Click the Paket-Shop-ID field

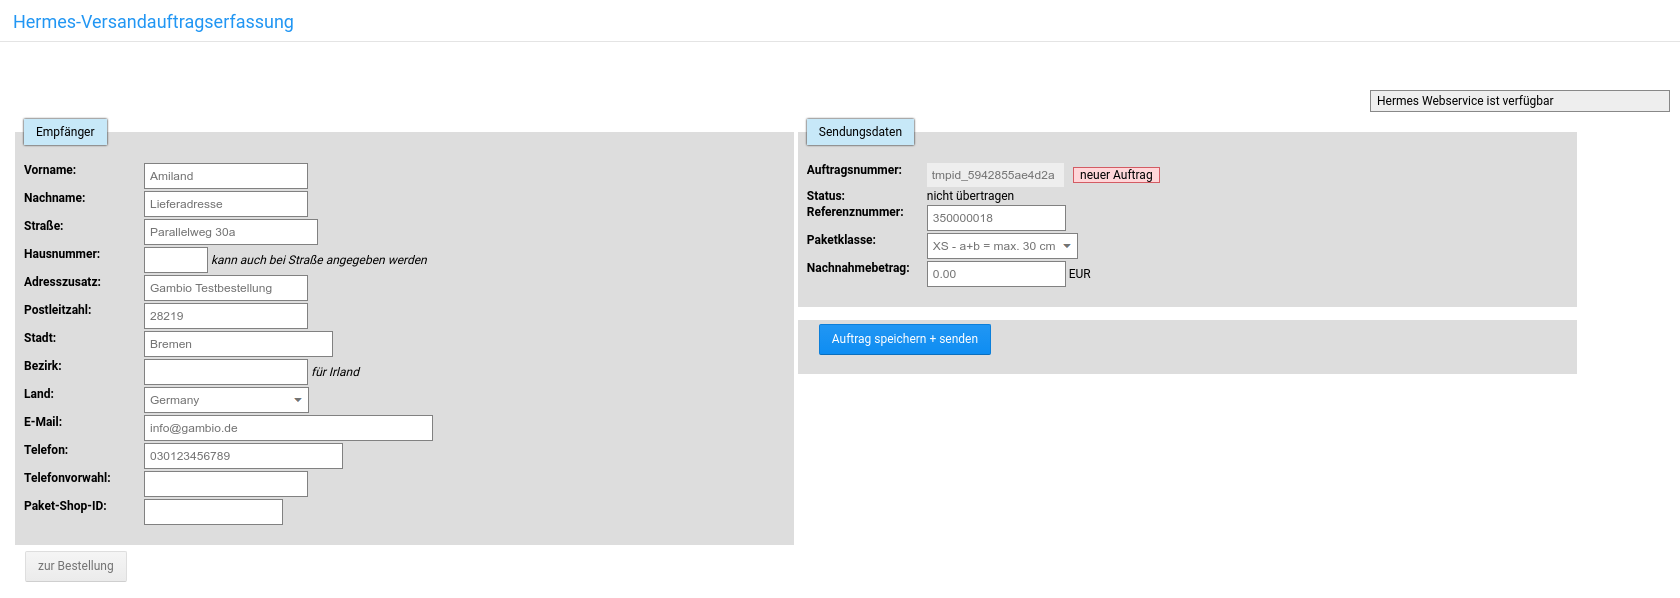coord(213,512)
